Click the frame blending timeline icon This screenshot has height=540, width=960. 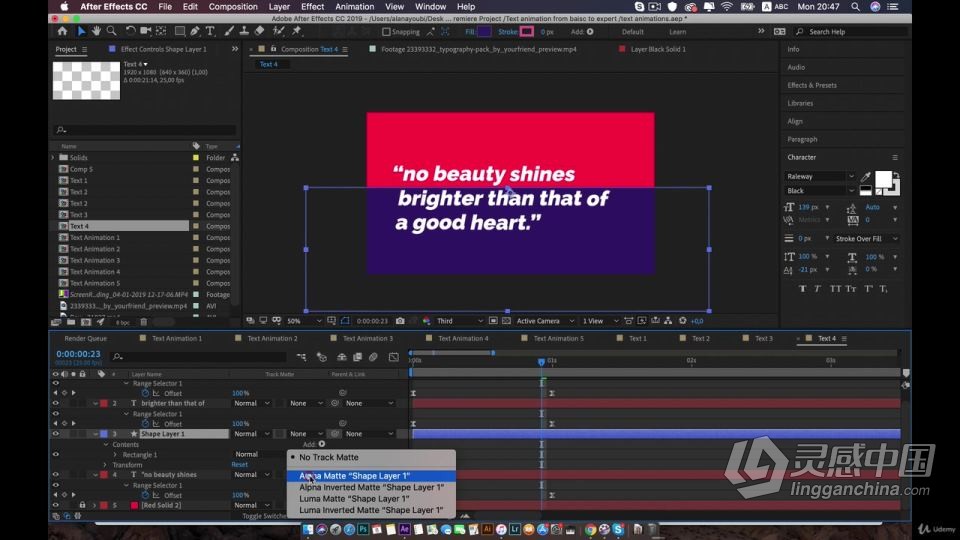358,357
